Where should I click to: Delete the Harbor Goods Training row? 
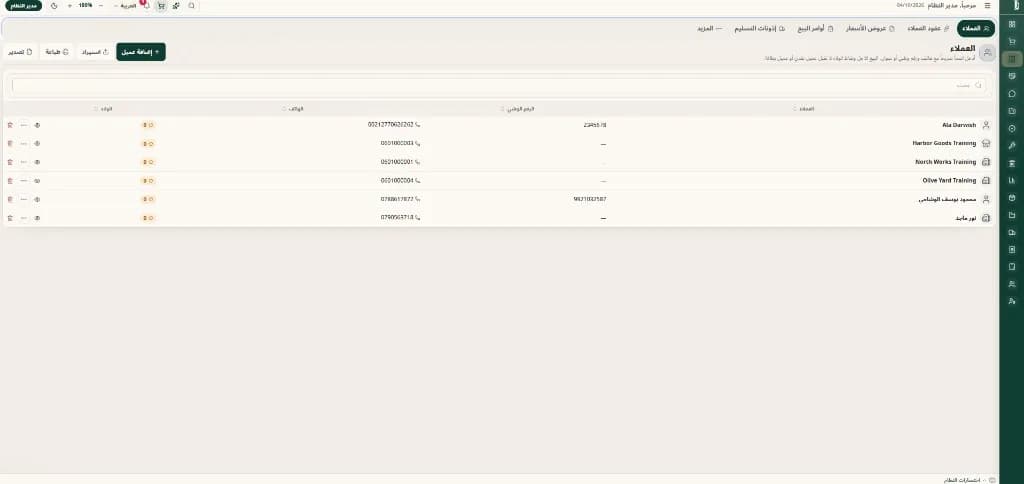(10, 143)
